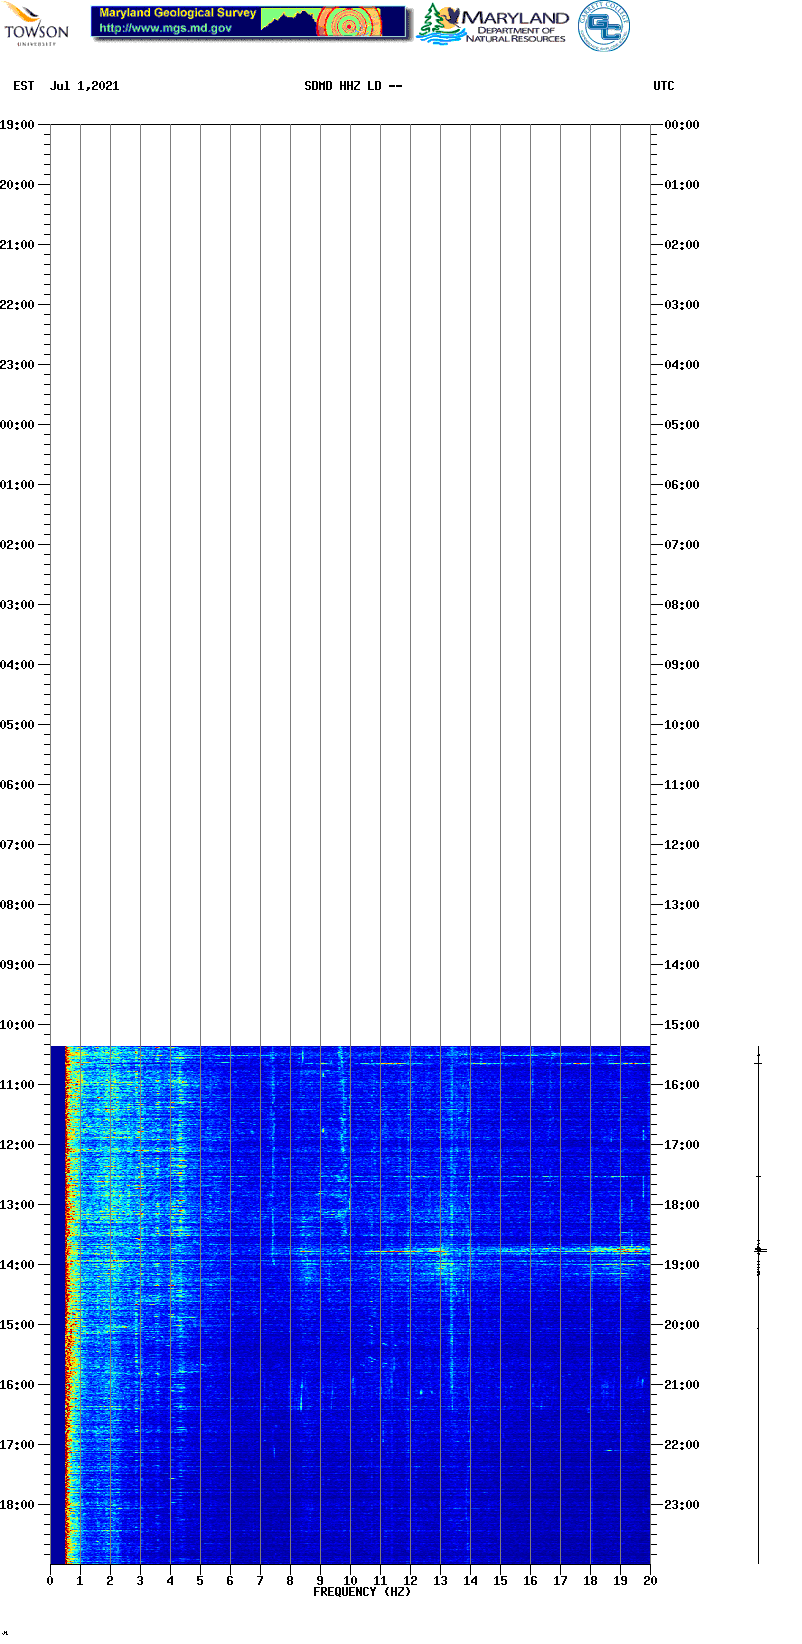802x1644 pixels.
Task: Click the 14:00 label on the EST axis
Action: click(x=17, y=1265)
